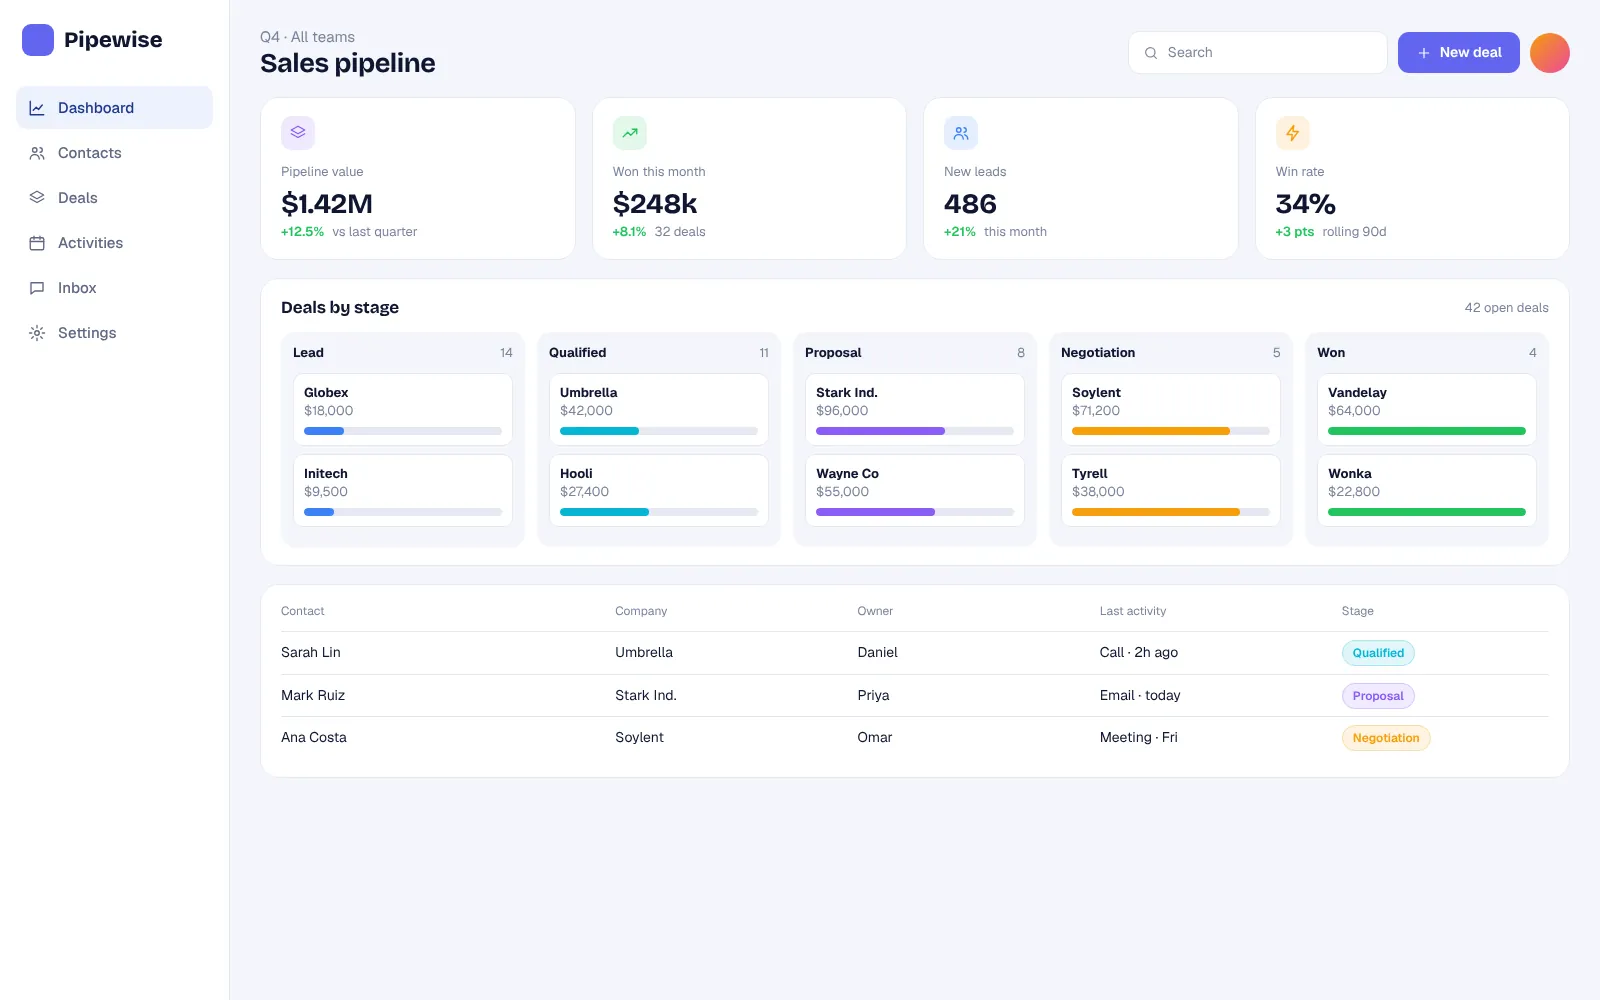Open the Hooli $27,400 deal card
Viewport: 1600px width, 1000px height.
click(659, 491)
